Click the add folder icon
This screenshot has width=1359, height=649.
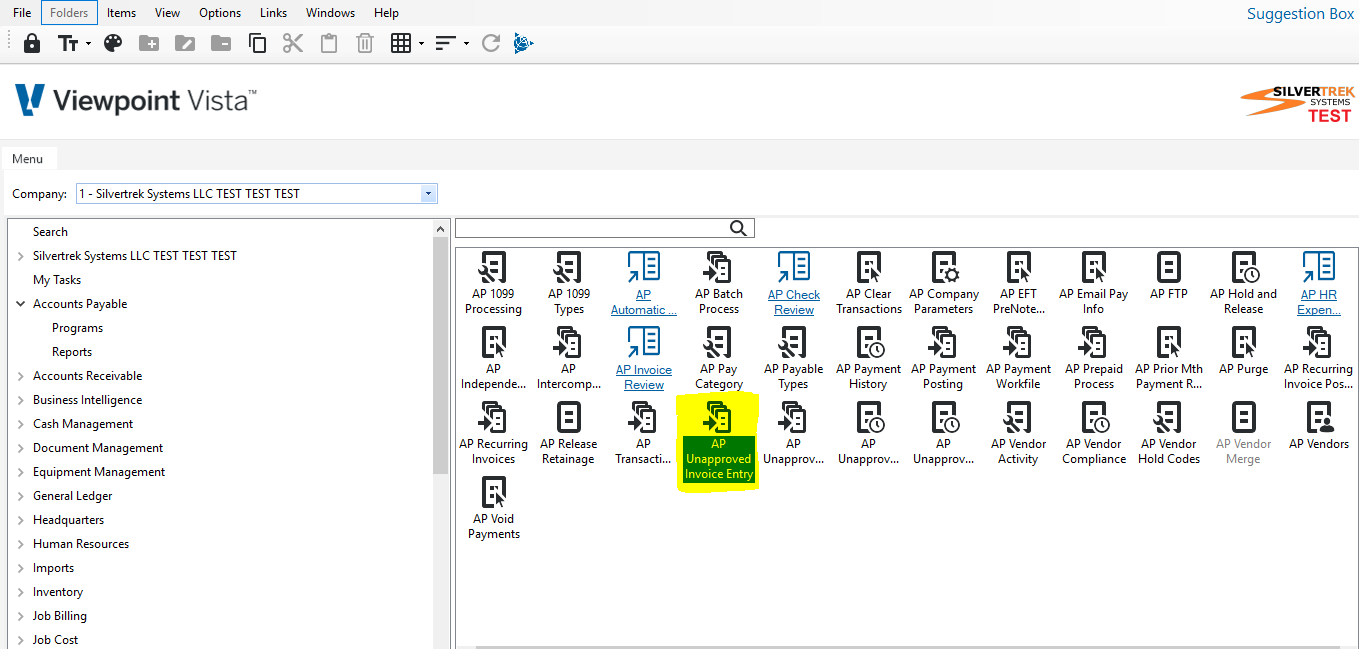[x=149, y=43]
